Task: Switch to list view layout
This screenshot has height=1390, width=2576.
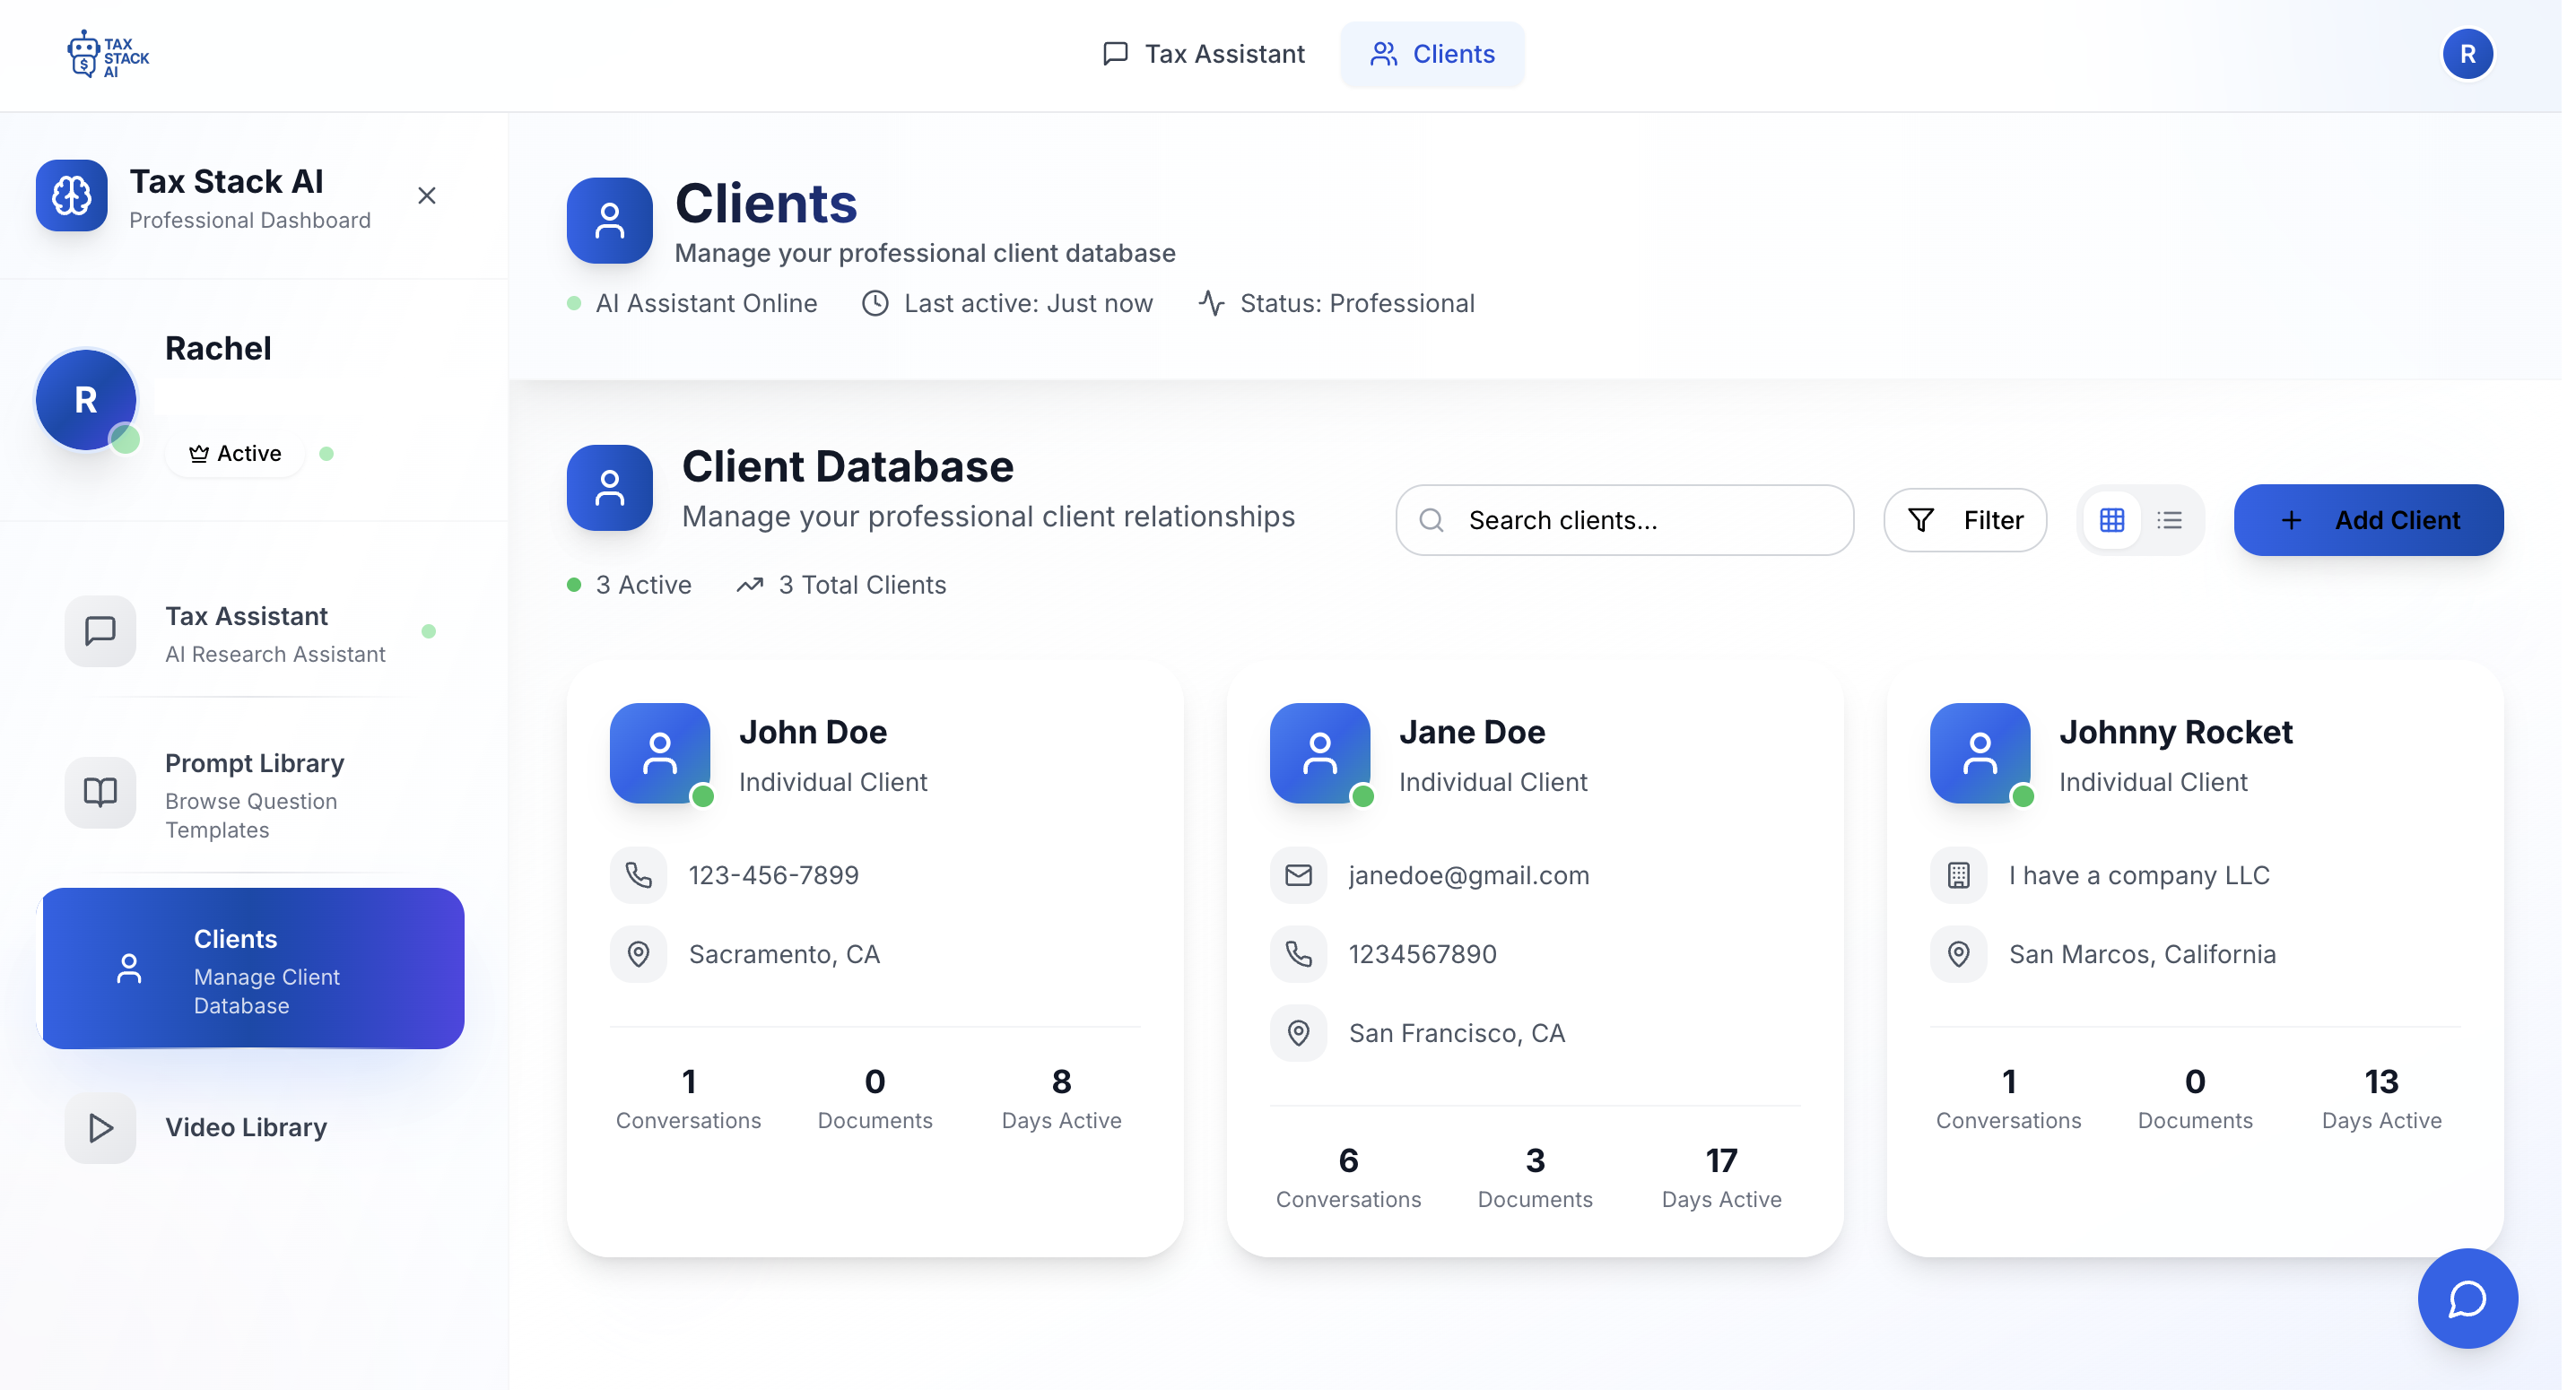Action: 2169,520
